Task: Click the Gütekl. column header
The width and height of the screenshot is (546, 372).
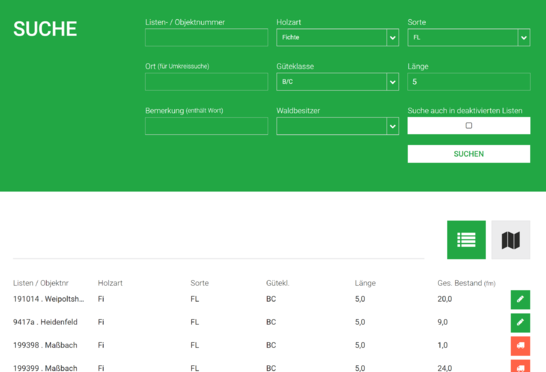Action: pyautogui.click(x=278, y=283)
